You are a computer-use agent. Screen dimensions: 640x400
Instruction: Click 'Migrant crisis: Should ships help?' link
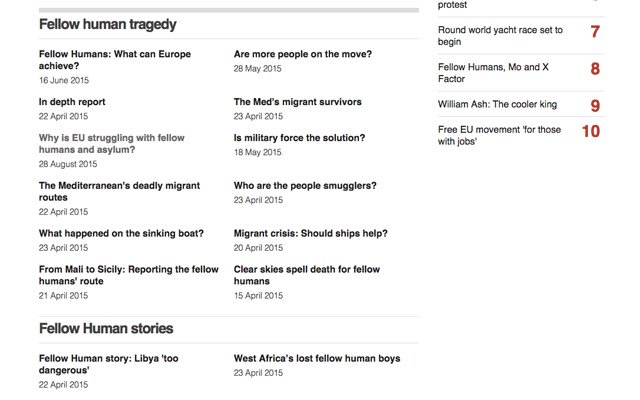coord(311,233)
